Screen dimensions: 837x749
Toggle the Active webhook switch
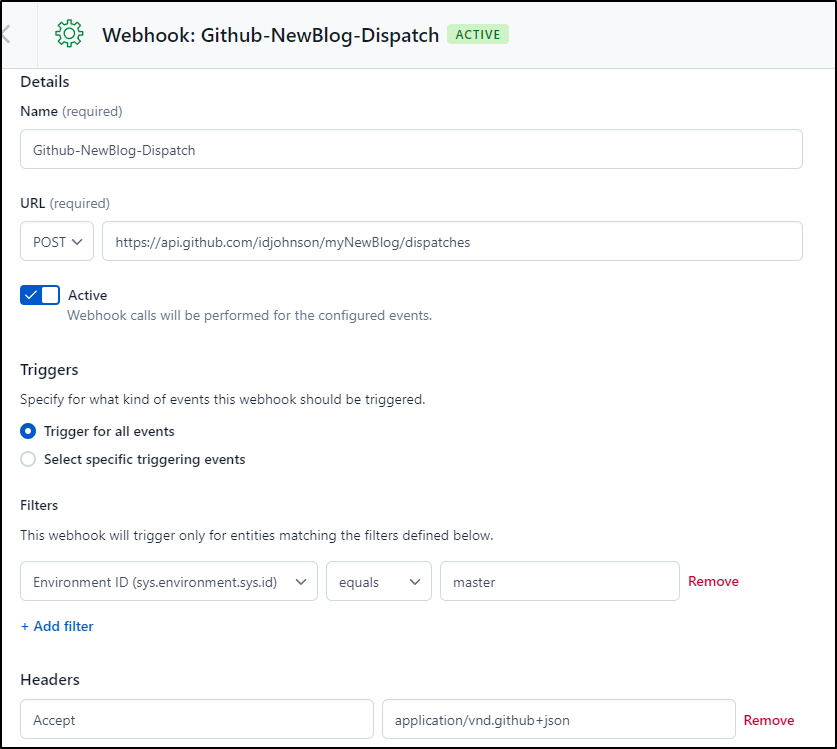pos(40,295)
